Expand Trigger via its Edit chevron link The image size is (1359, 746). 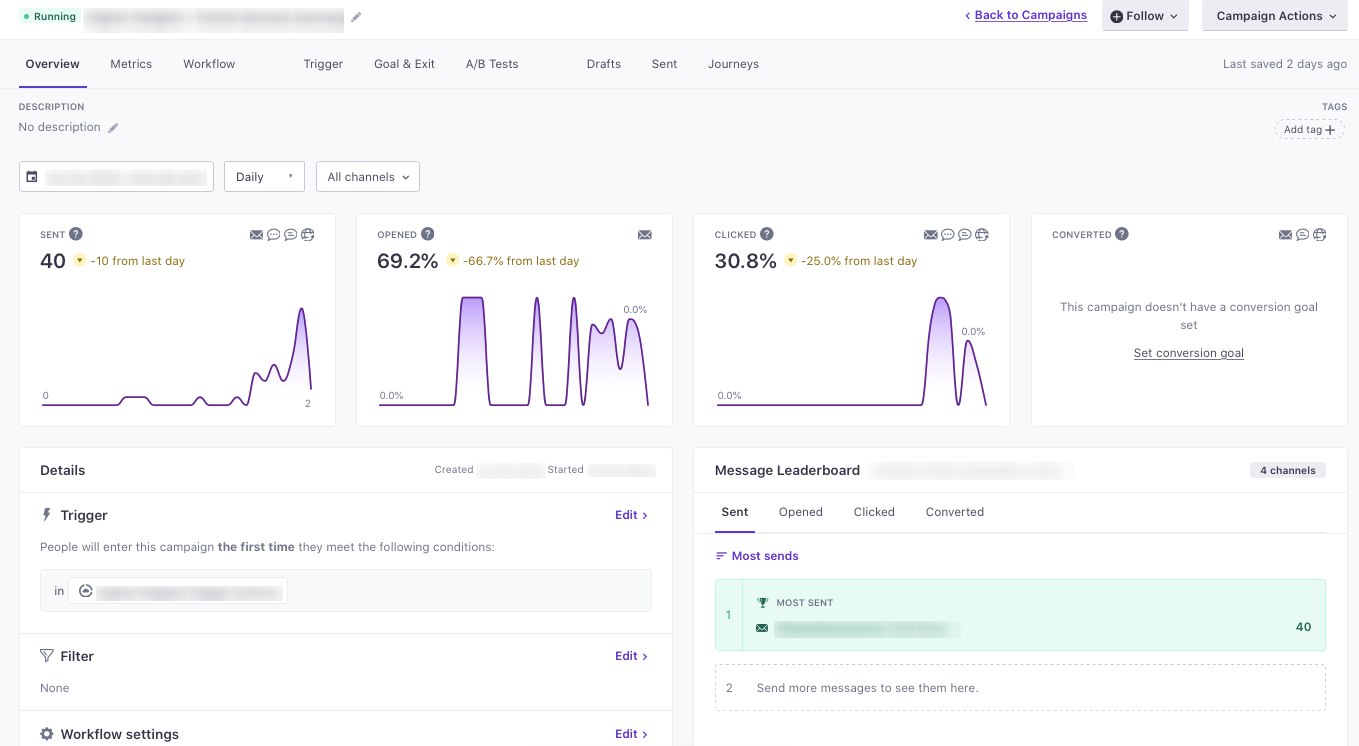coord(631,515)
